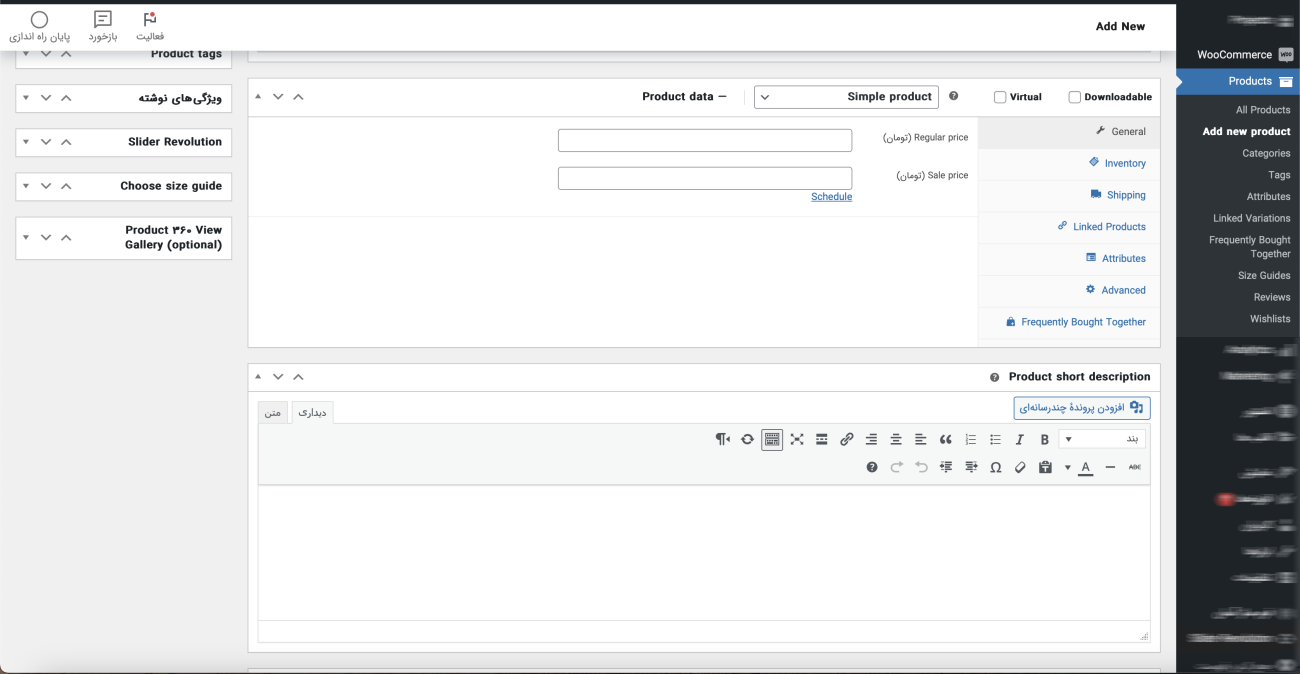Check the Downloadable product checkbox
The width and height of the screenshot is (1300, 674).
coord(1075,97)
